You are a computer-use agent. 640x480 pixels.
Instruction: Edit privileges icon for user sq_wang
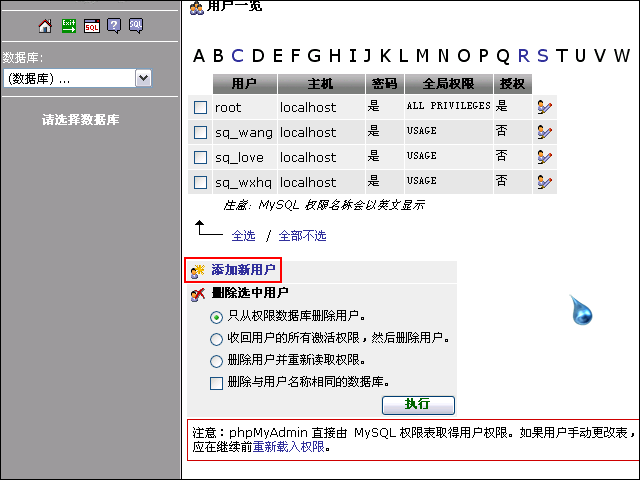(x=544, y=132)
